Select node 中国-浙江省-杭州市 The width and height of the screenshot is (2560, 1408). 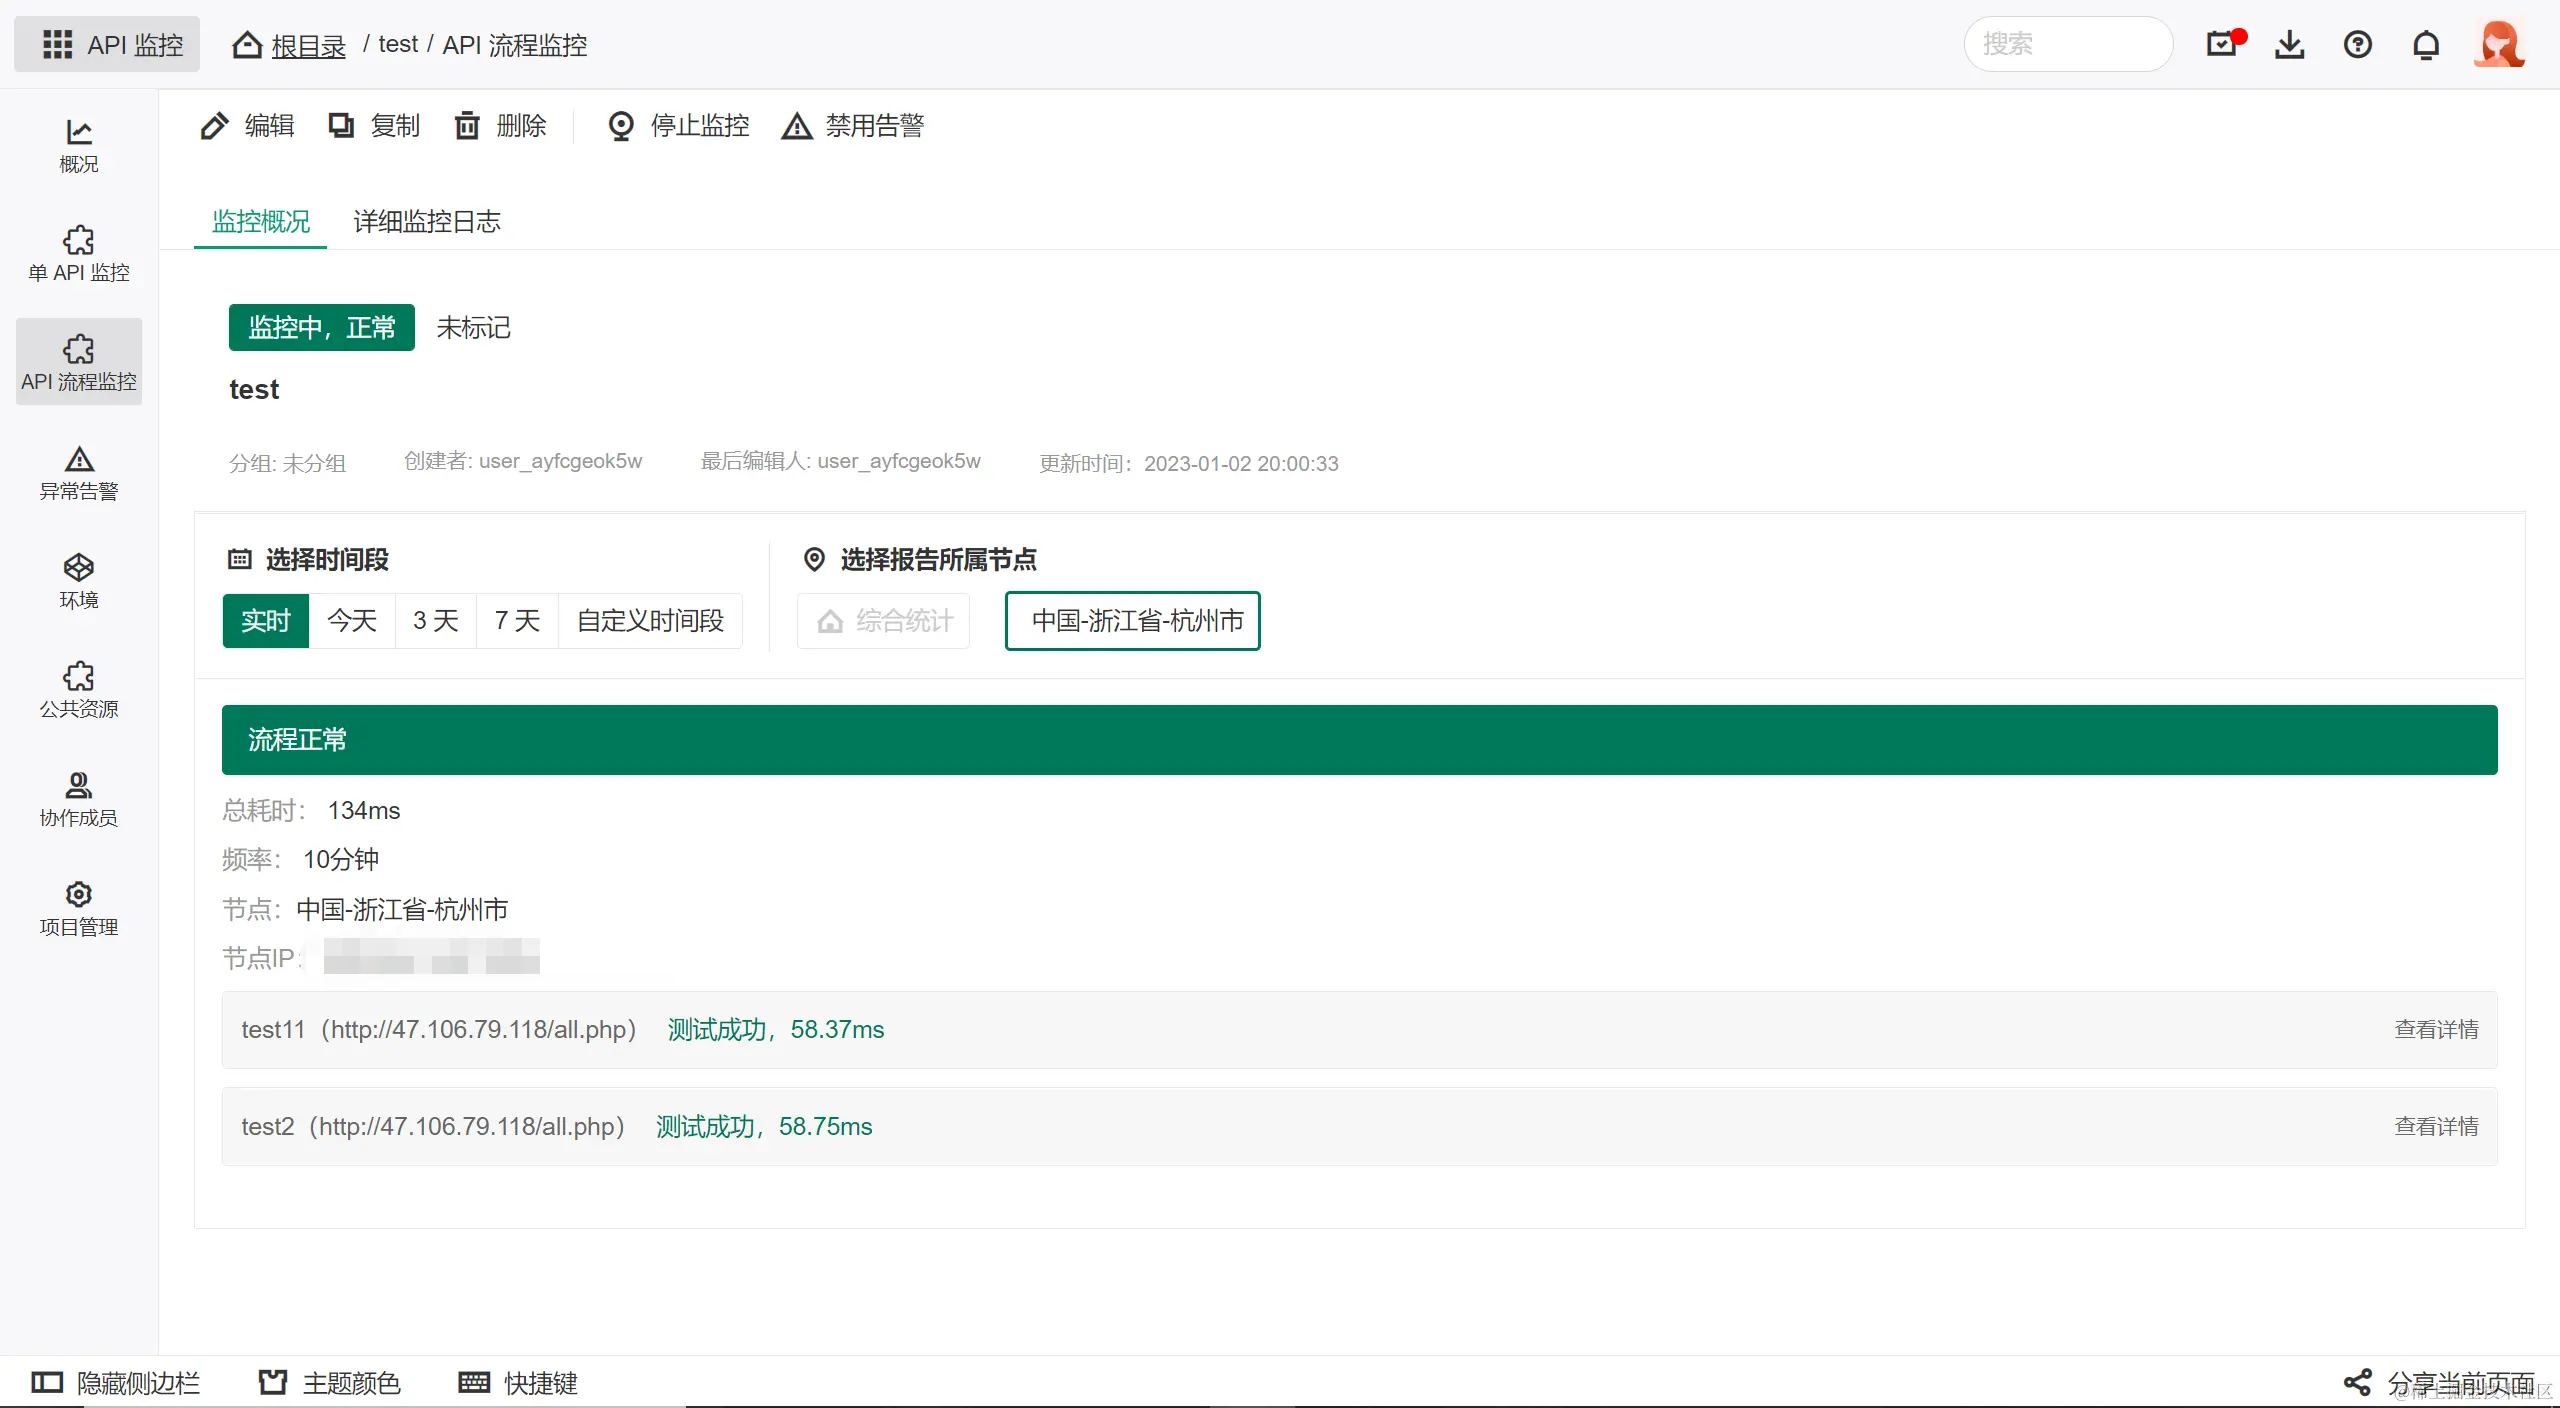click(x=1132, y=621)
